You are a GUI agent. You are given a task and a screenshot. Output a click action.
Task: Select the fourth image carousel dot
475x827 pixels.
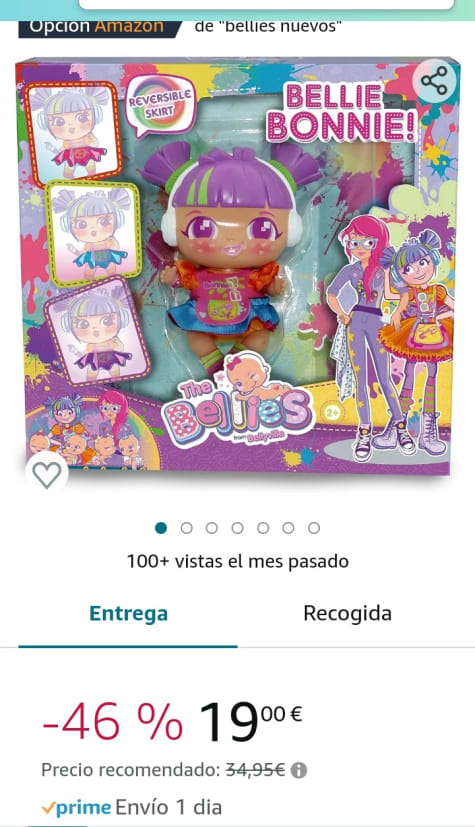(x=237, y=528)
